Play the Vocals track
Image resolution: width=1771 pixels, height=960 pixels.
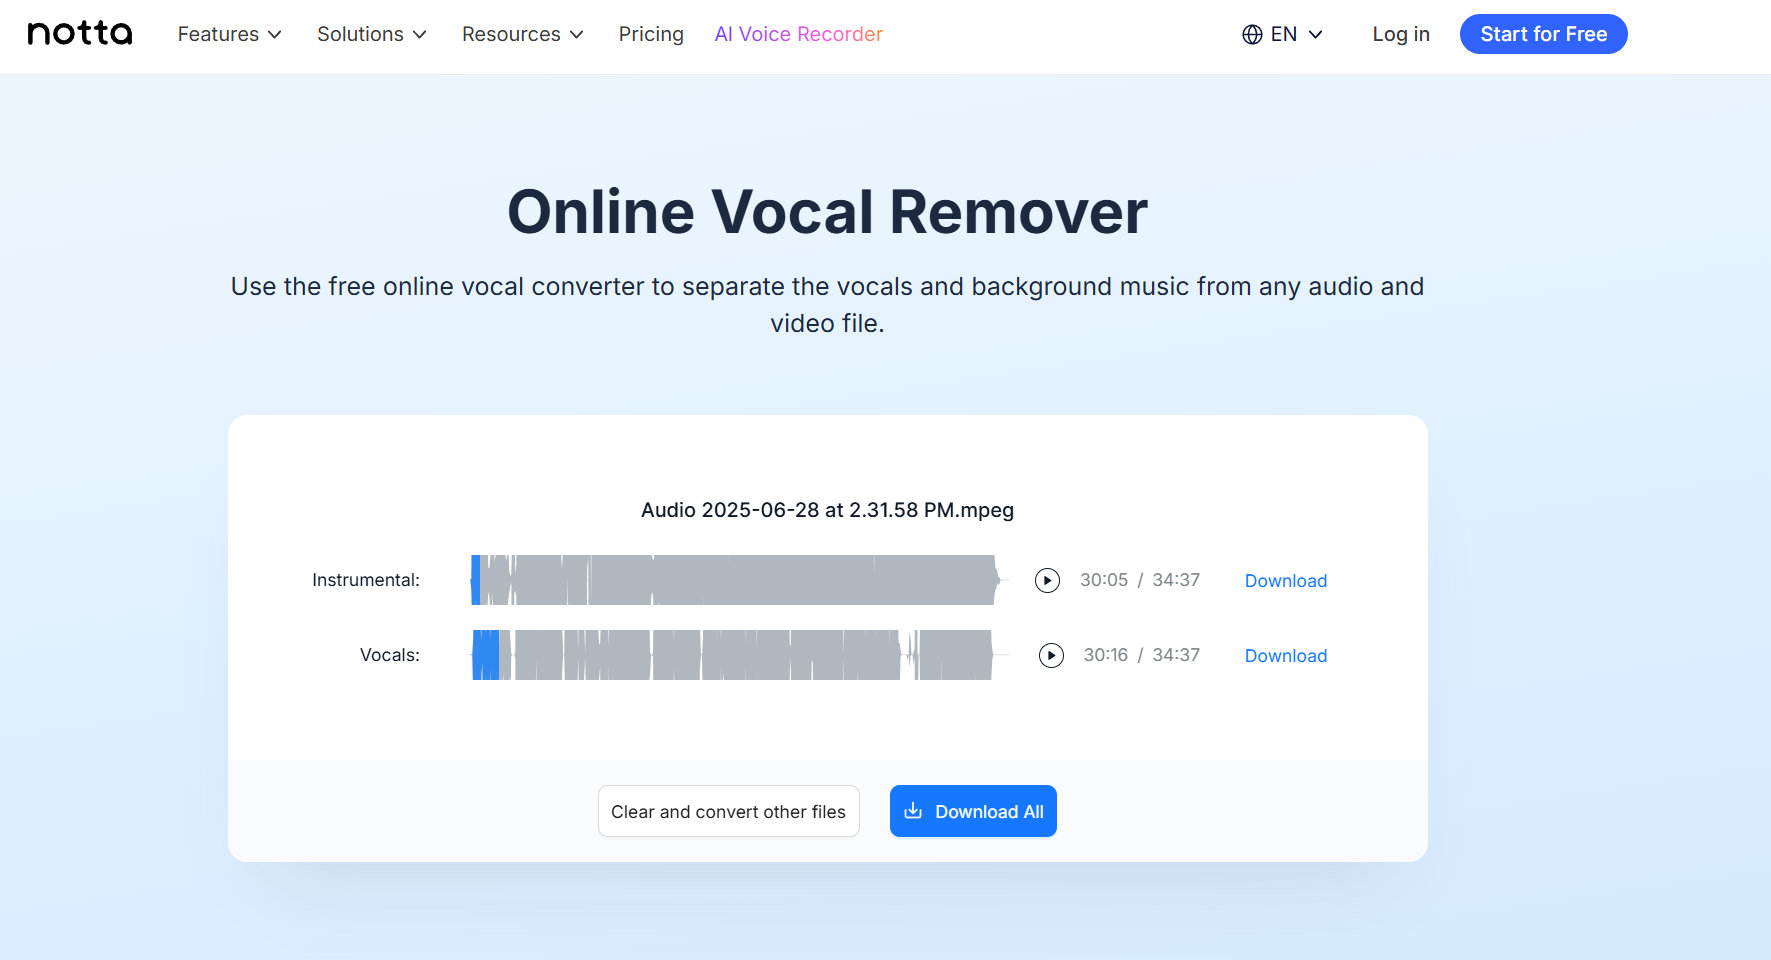1050,655
